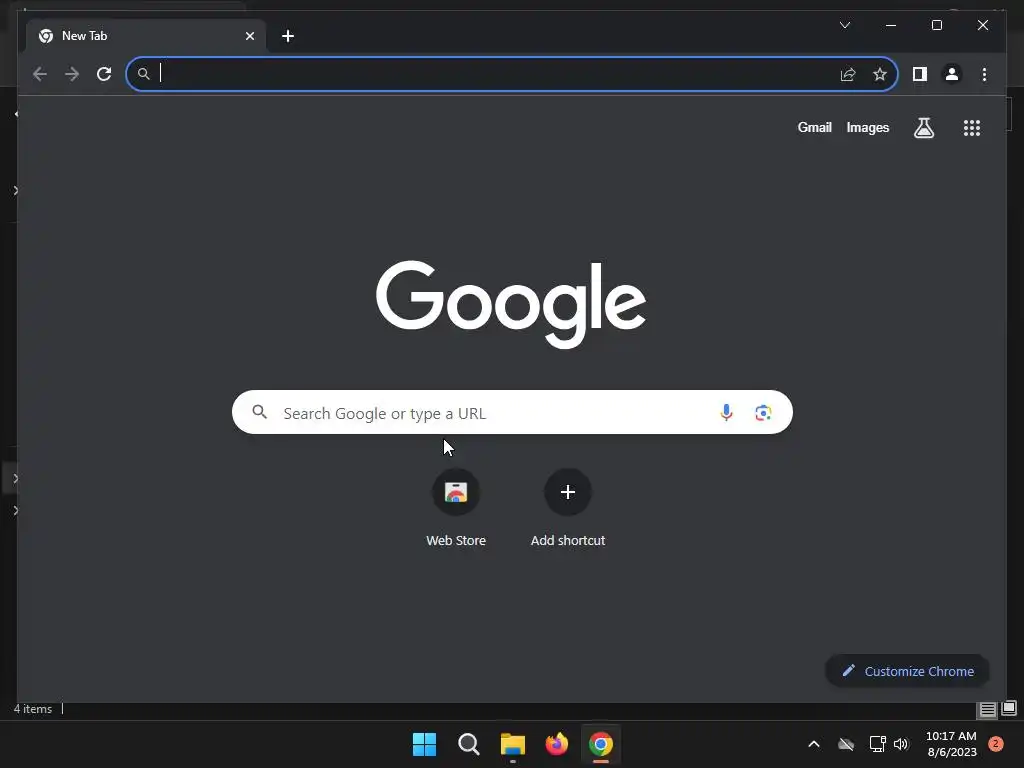
Task: Open Gmail link
Action: [x=814, y=127]
